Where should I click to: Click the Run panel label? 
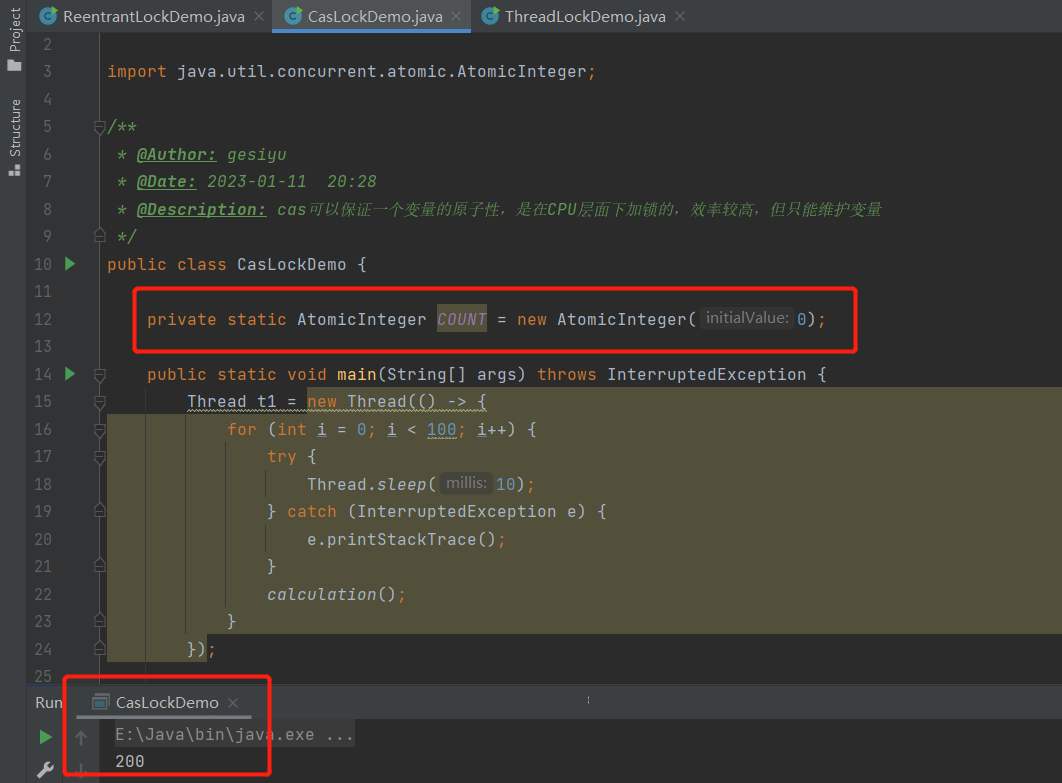pyautogui.click(x=49, y=702)
